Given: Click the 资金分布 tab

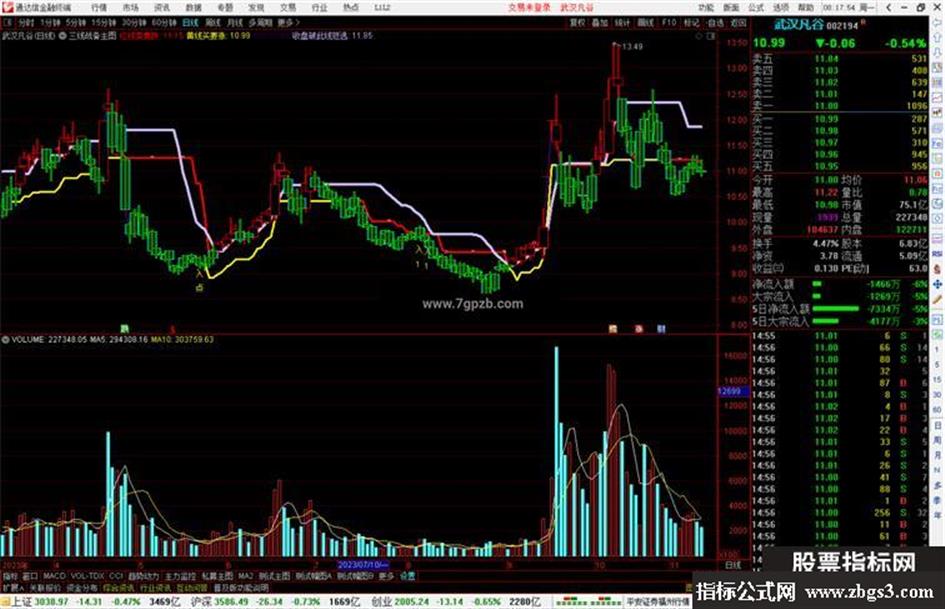Looking at the screenshot, I should coord(82,587).
